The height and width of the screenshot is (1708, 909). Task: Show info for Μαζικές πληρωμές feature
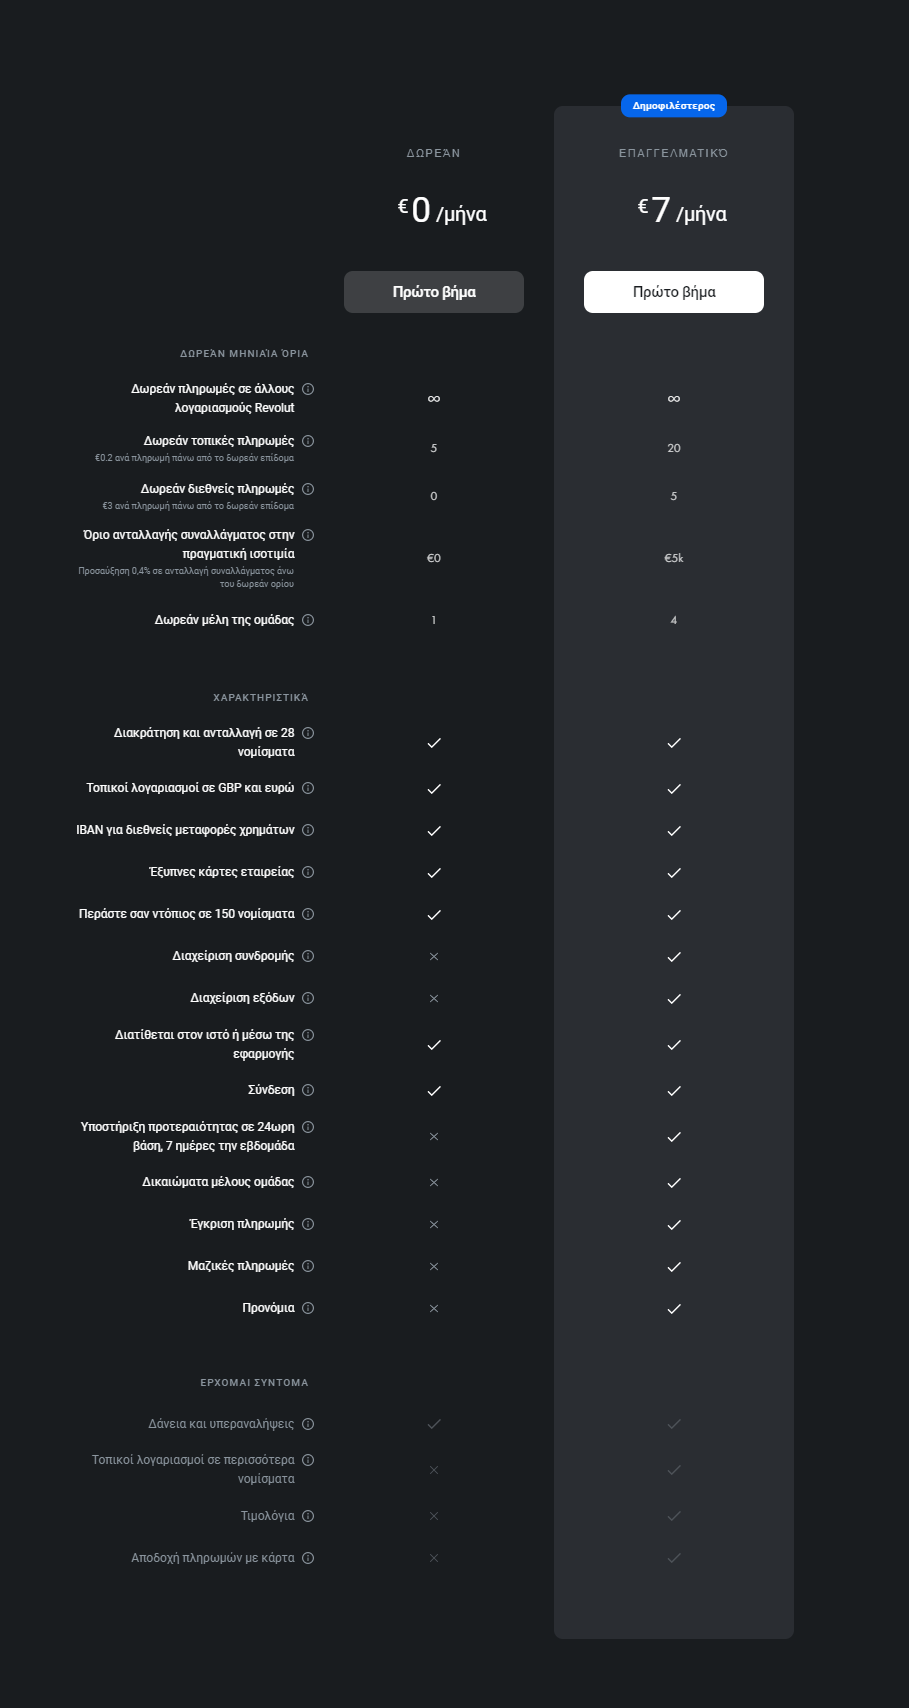[309, 1265]
